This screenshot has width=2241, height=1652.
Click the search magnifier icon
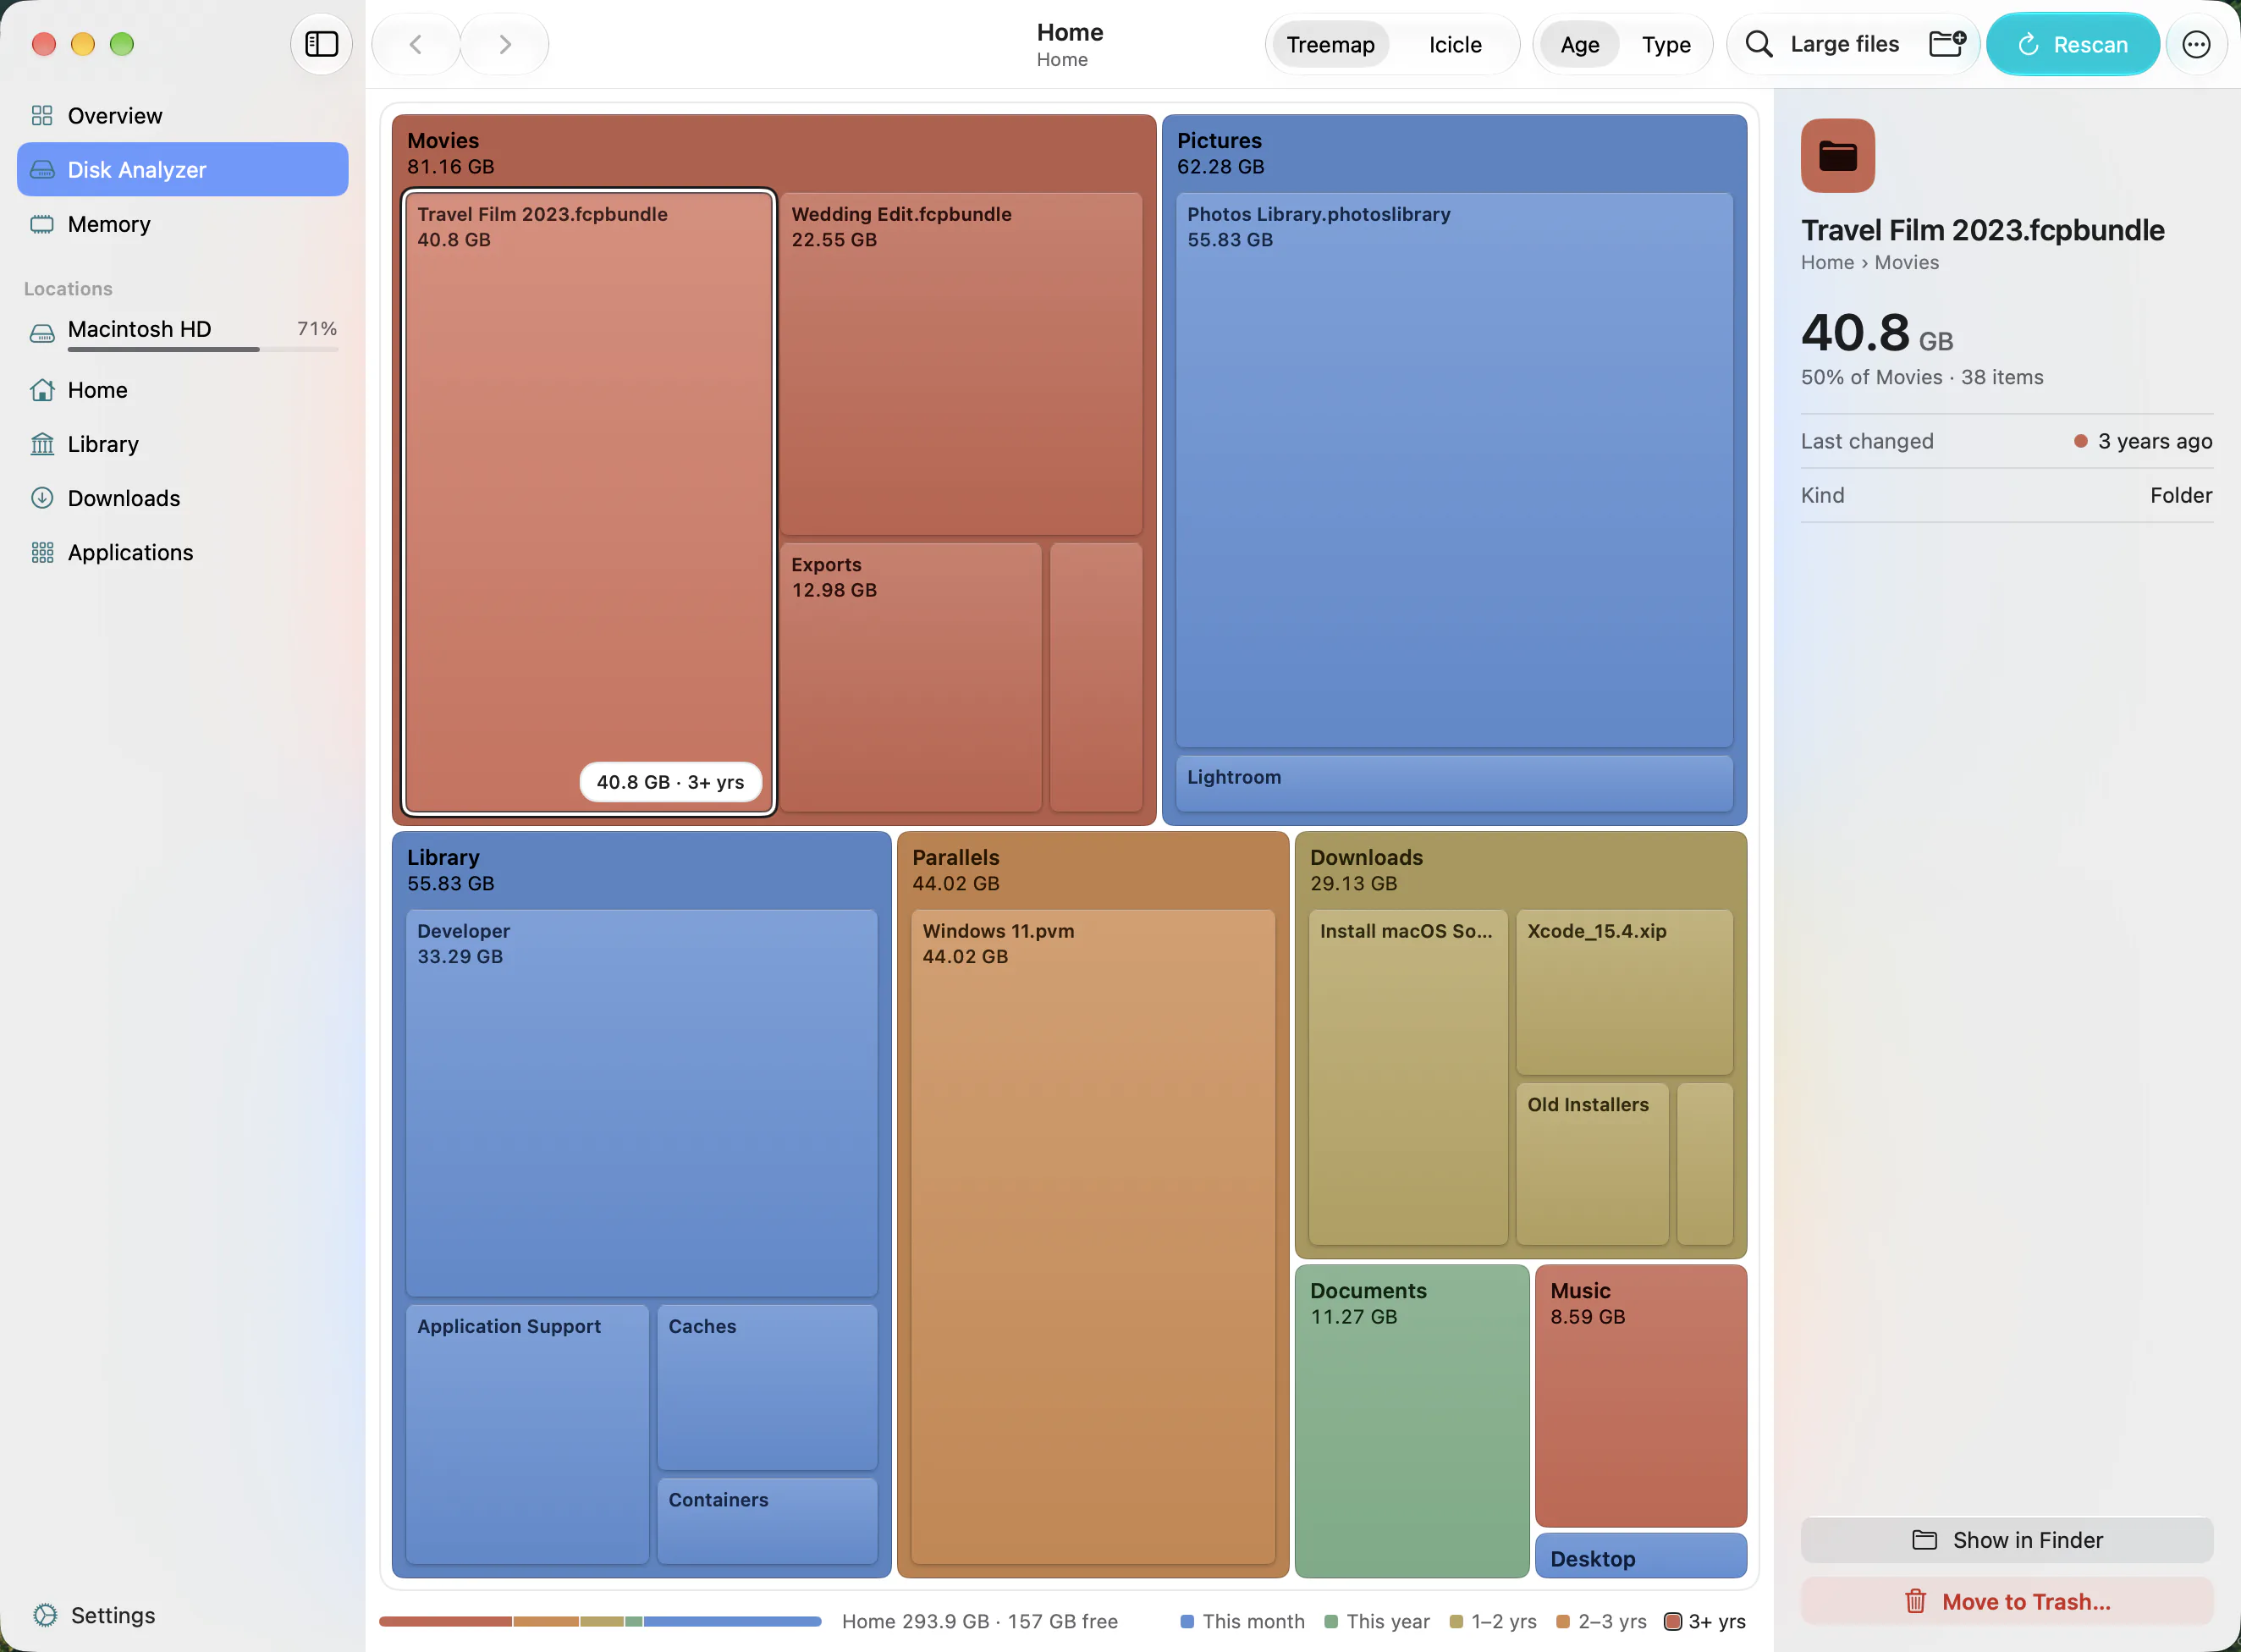coord(1758,44)
